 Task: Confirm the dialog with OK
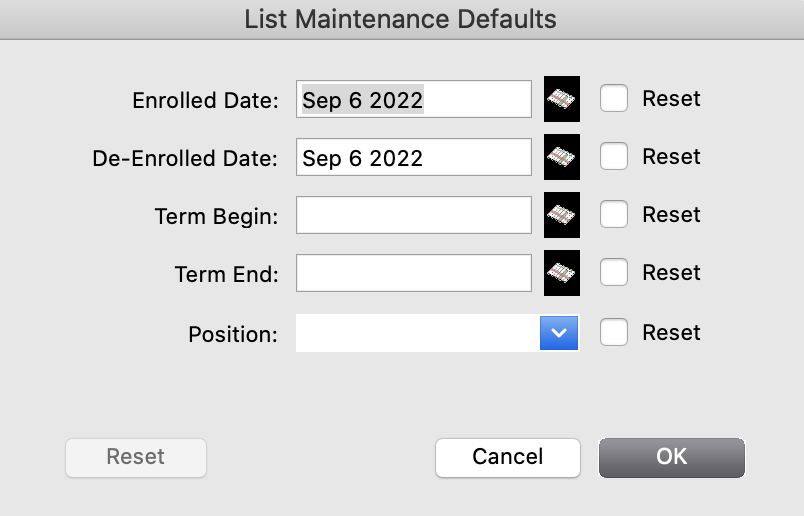[671, 457]
